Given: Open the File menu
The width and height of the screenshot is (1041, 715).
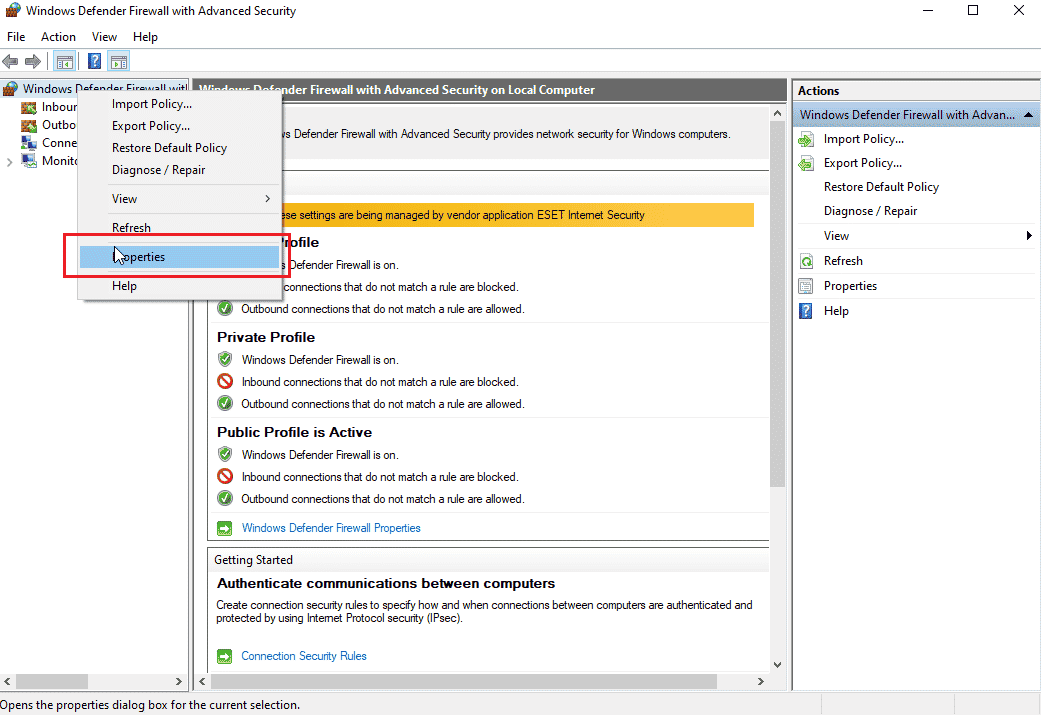Looking at the screenshot, I should click(16, 37).
